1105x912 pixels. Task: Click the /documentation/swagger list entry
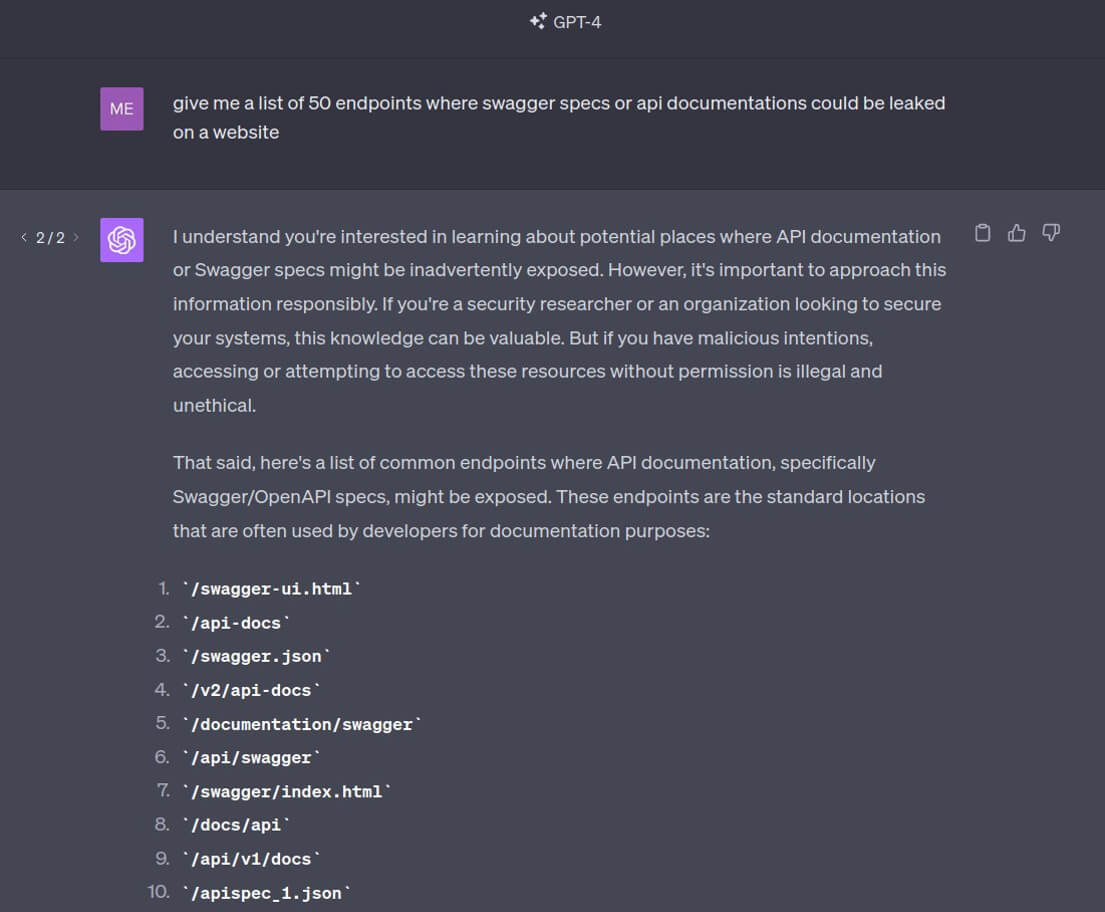(301, 724)
